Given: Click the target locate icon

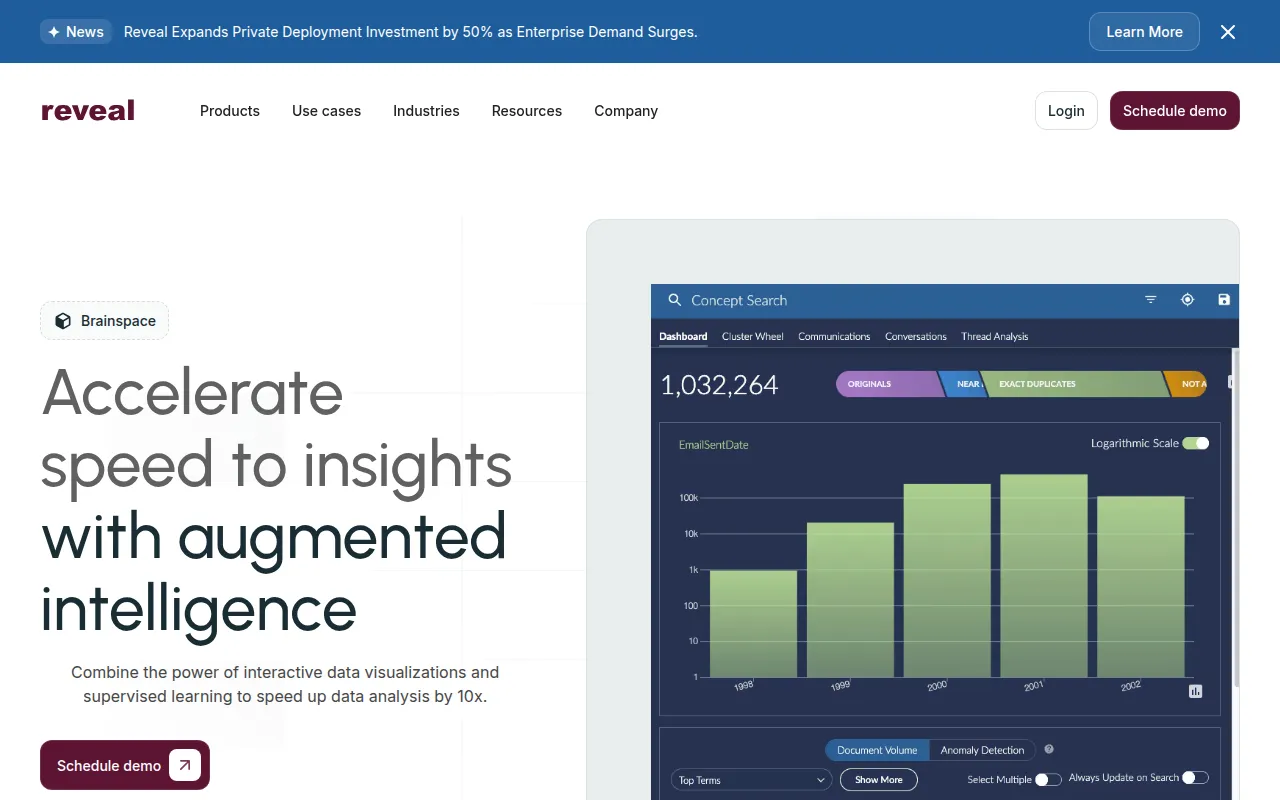Looking at the screenshot, I should (x=1187, y=299).
